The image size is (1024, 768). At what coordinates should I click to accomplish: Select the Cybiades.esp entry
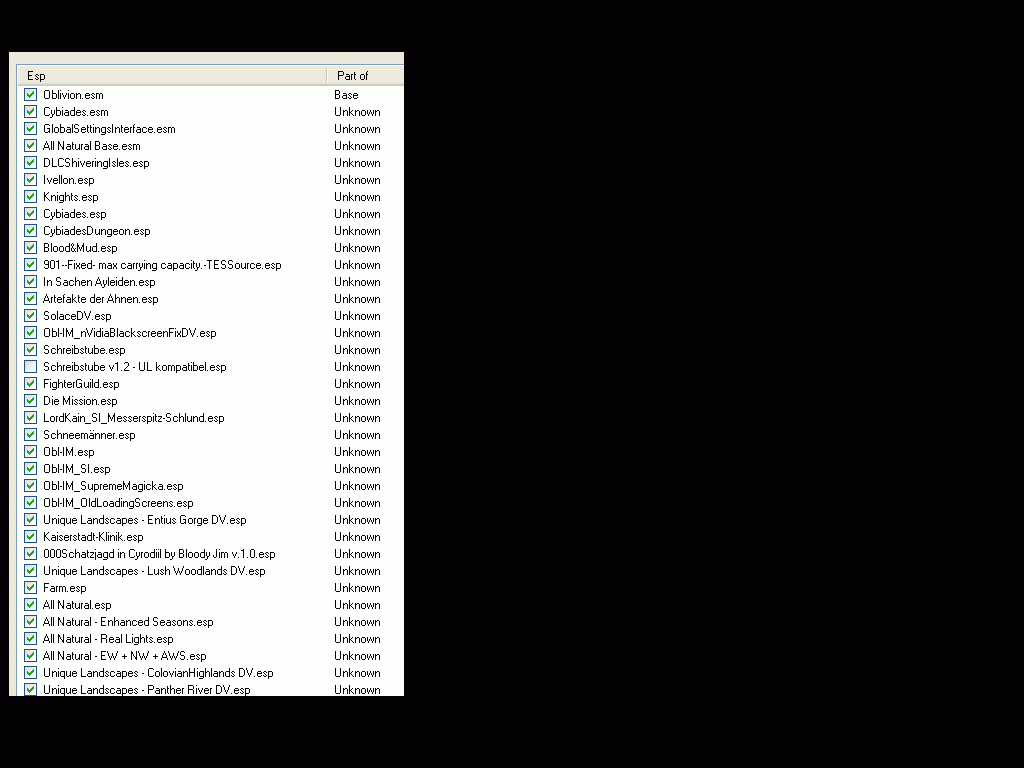74,214
